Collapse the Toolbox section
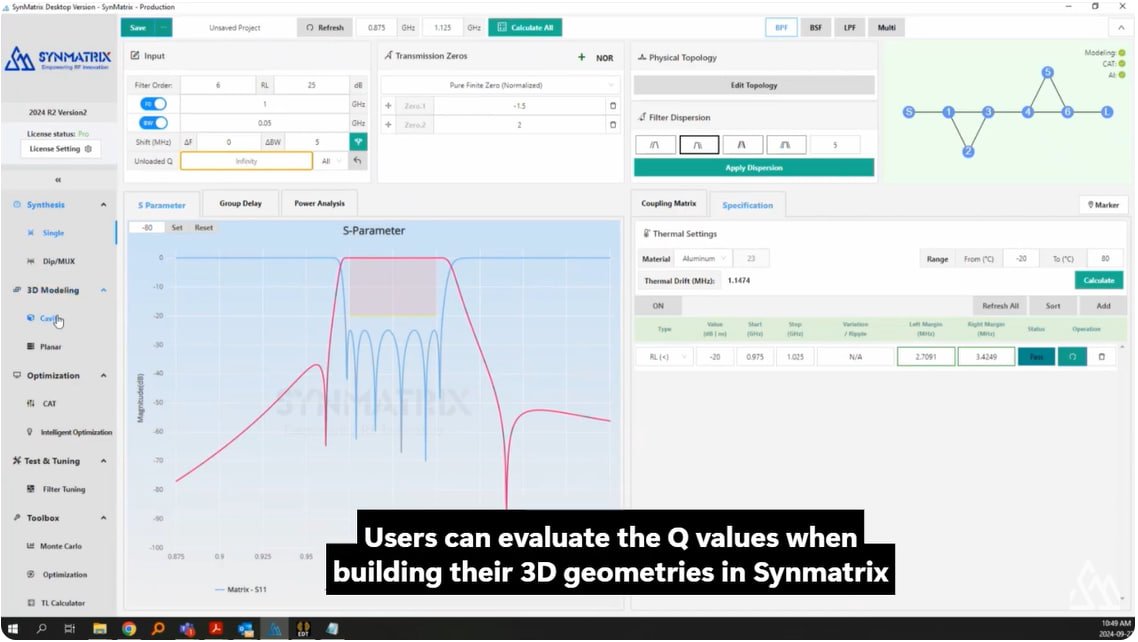Viewport: 1138px width, 642px height. click(x=103, y=518)
